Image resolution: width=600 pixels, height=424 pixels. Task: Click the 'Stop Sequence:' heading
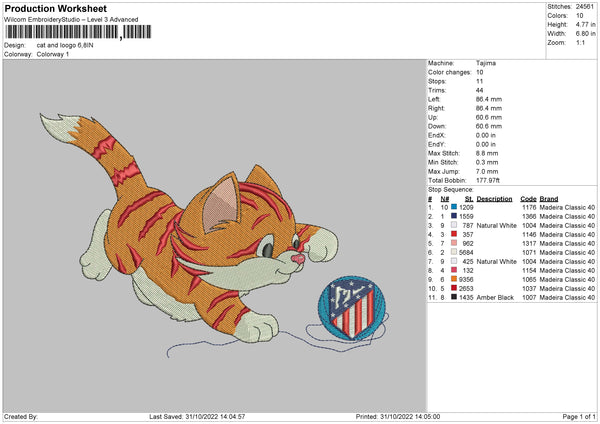click(450, 189)
